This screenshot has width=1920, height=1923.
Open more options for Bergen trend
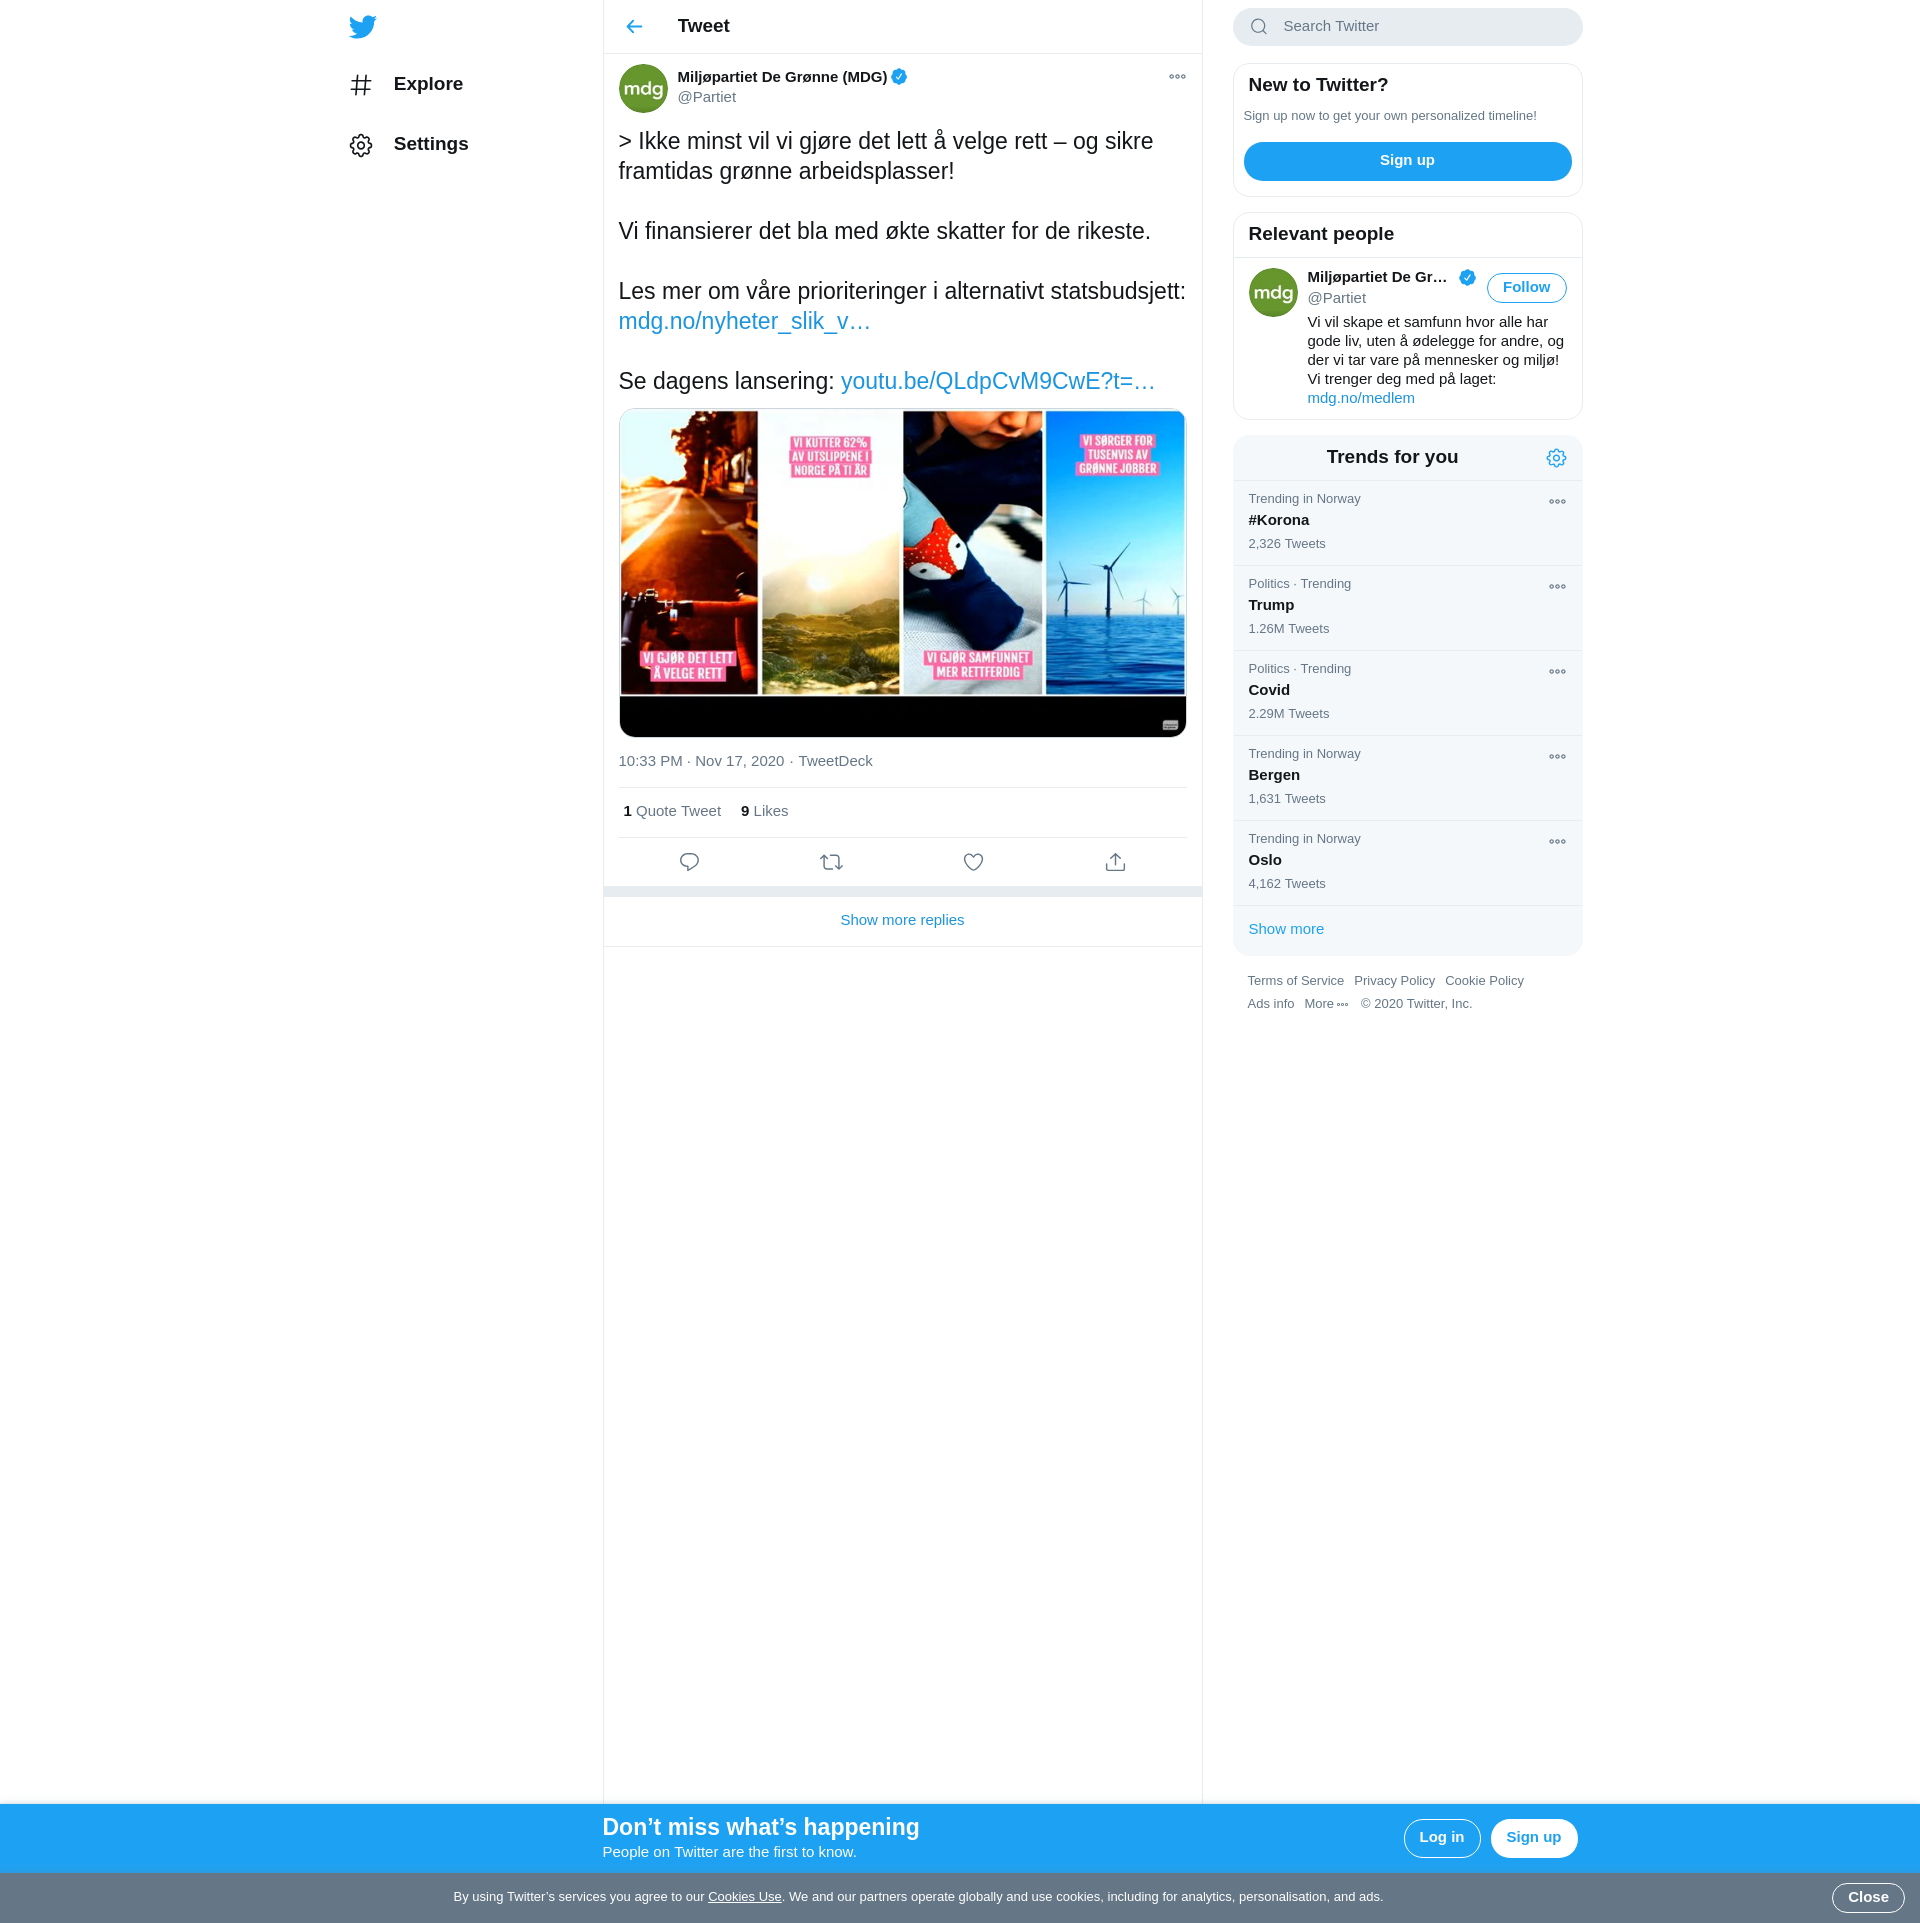(x=1557, y=757)
